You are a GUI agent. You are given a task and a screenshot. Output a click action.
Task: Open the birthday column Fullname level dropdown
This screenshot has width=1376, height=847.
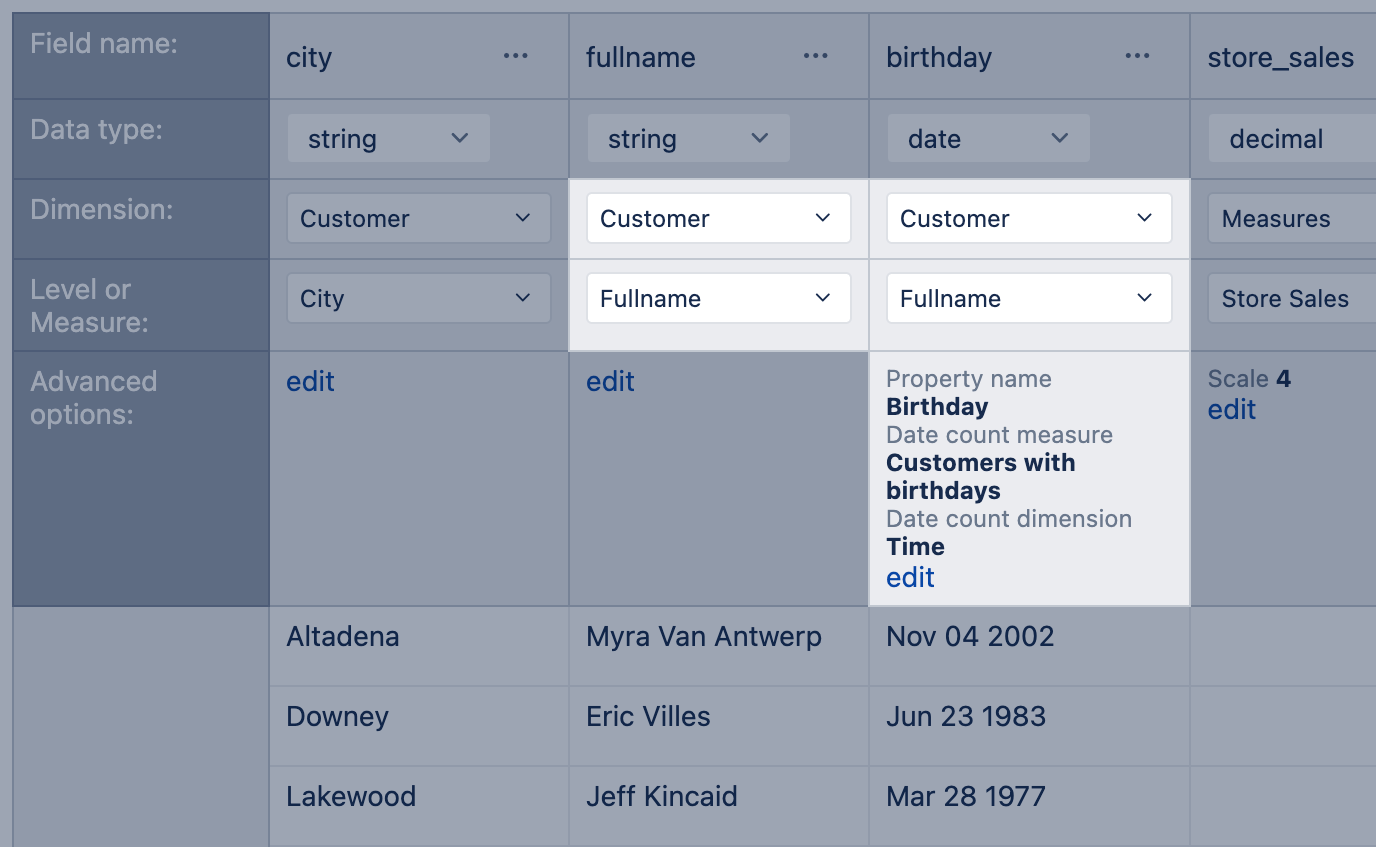1029,299
